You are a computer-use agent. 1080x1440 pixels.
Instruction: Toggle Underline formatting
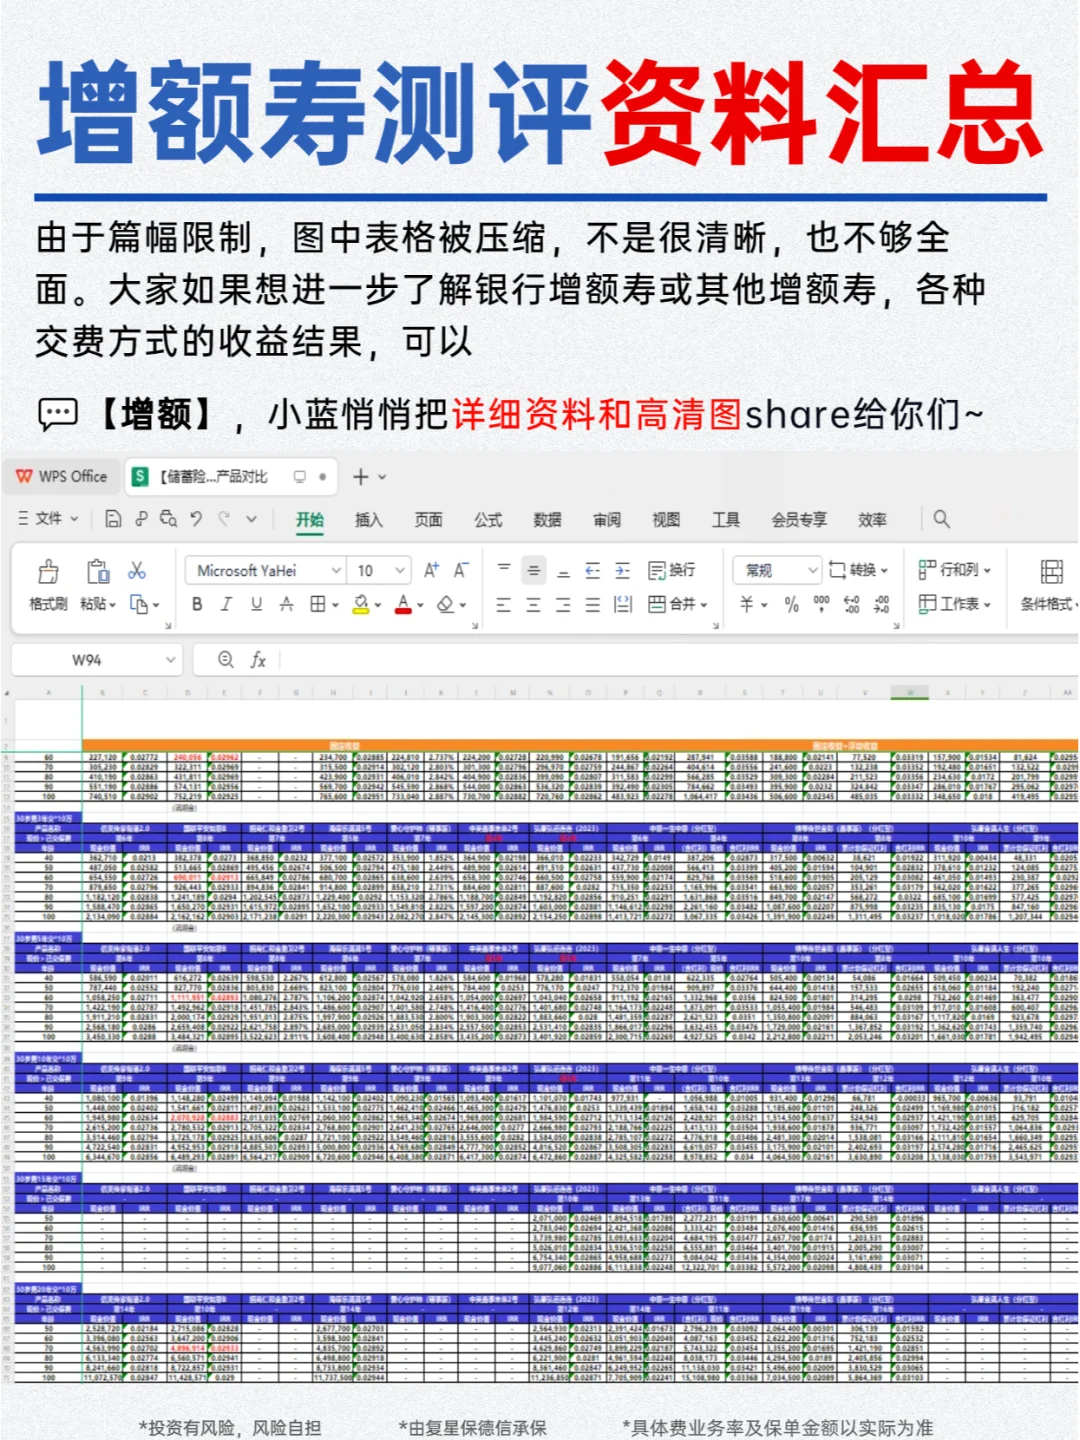click(x=256, y=604)
